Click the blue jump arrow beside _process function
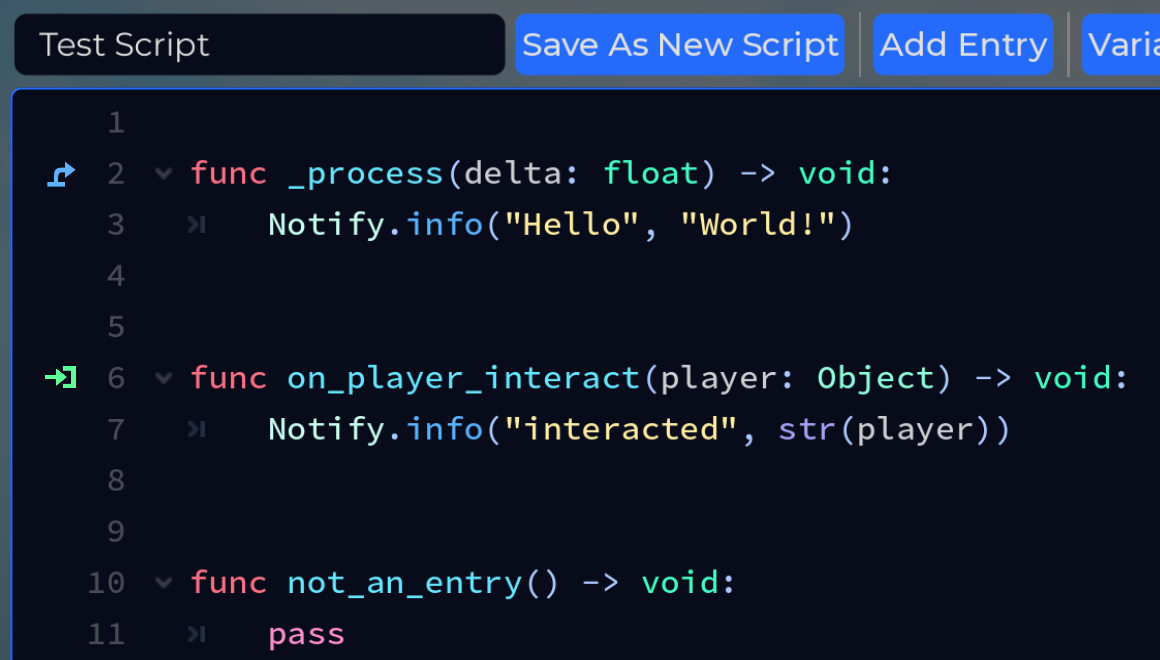 click(59, 173)
